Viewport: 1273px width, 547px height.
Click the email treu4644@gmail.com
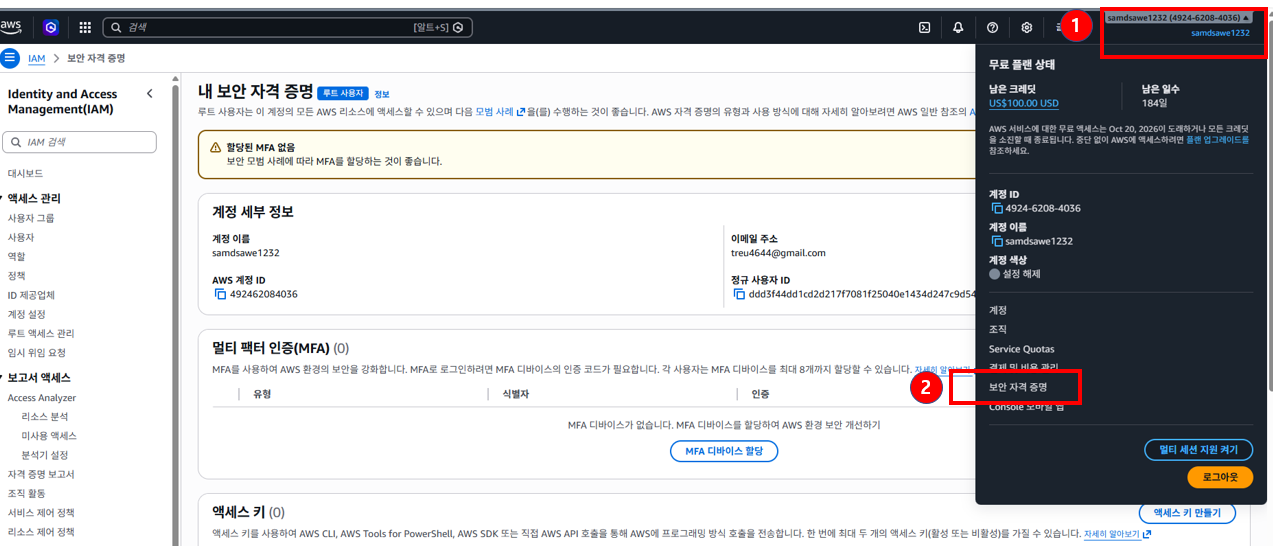[x=778, y=253]
